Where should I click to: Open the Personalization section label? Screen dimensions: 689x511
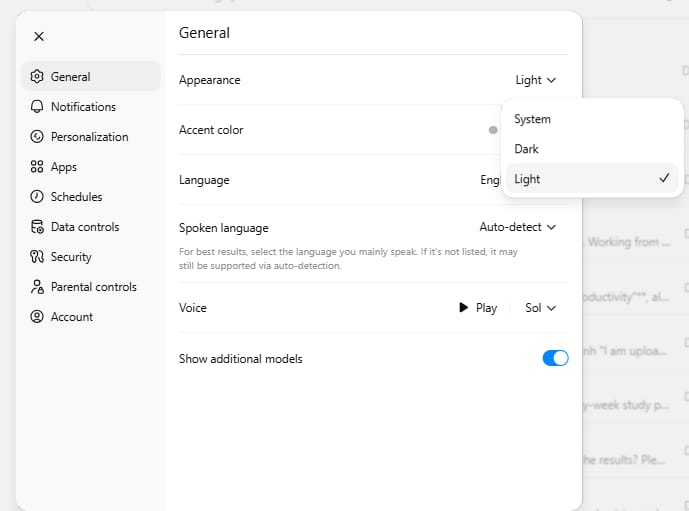coord(90,137)
